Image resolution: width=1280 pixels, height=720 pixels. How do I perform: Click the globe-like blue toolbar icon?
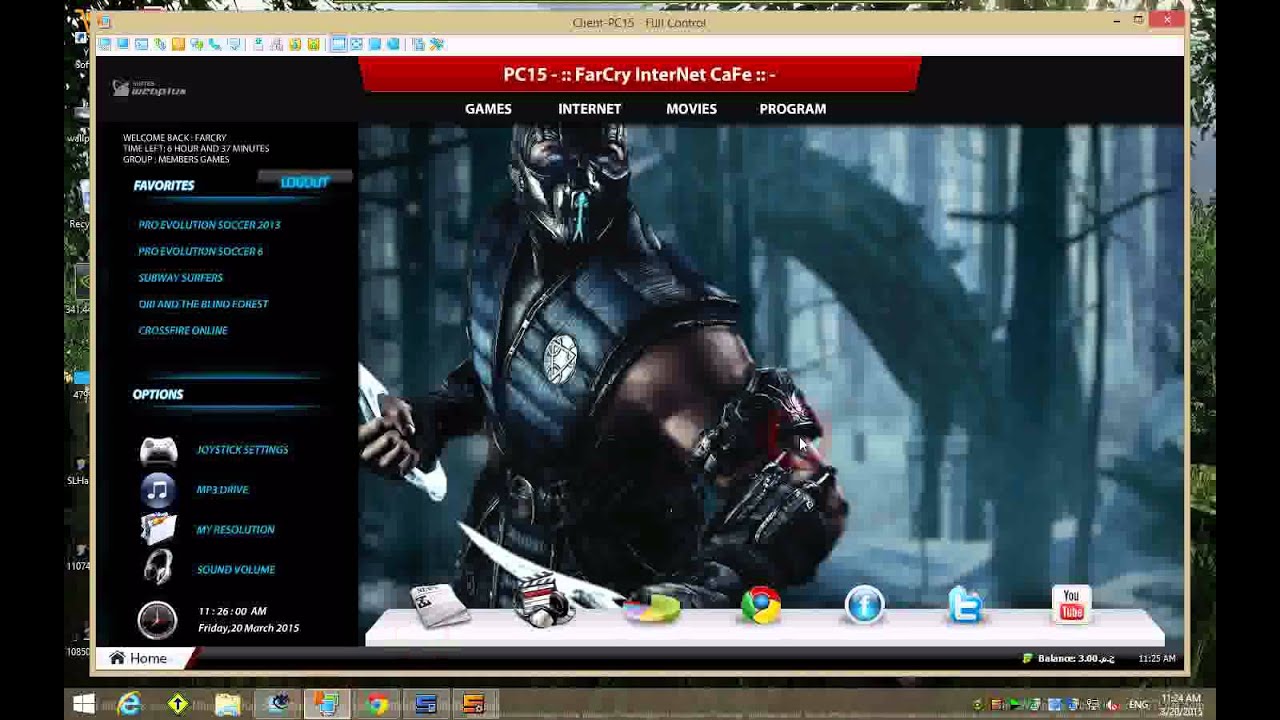coord(393,44)
